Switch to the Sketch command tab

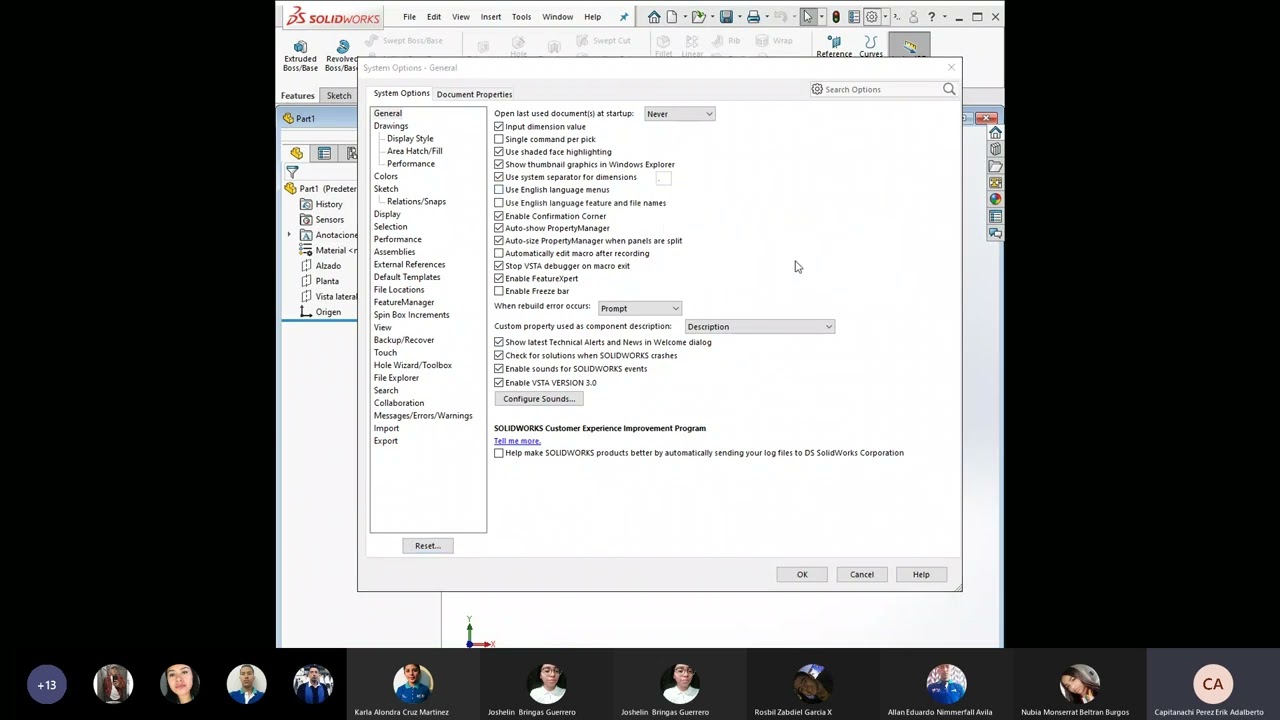339,96
